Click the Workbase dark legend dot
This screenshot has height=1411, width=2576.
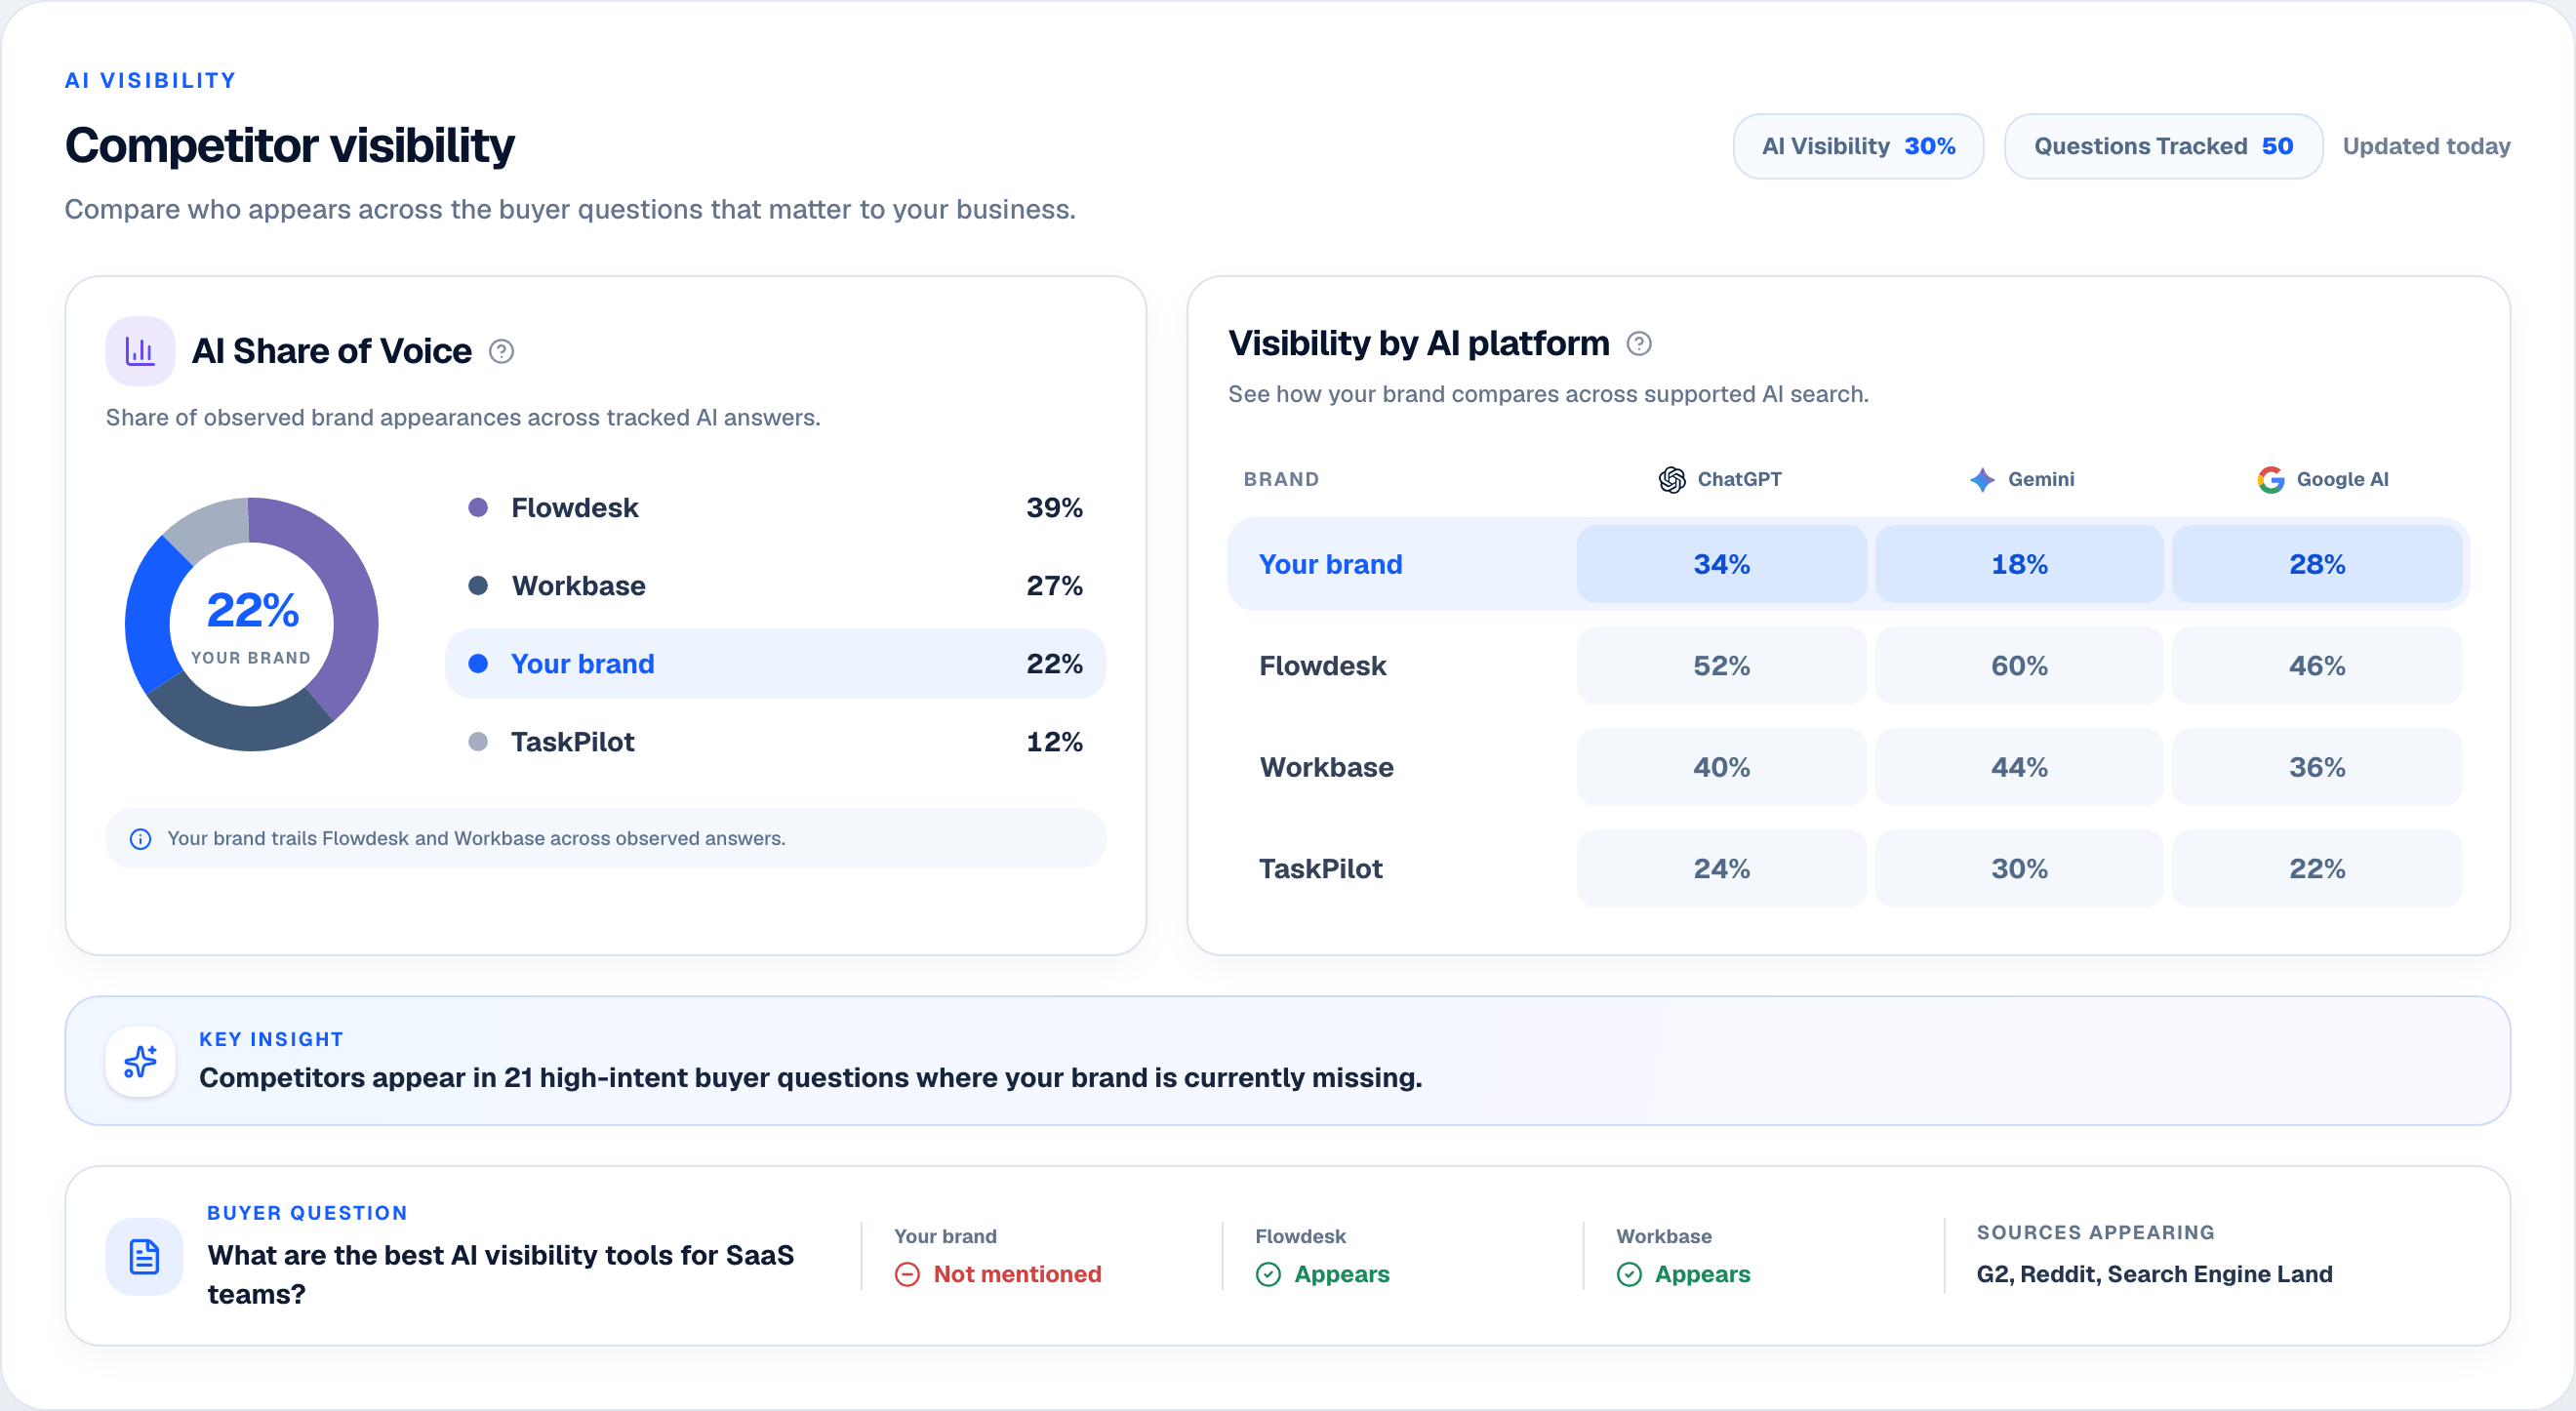[x=478, y=586]
